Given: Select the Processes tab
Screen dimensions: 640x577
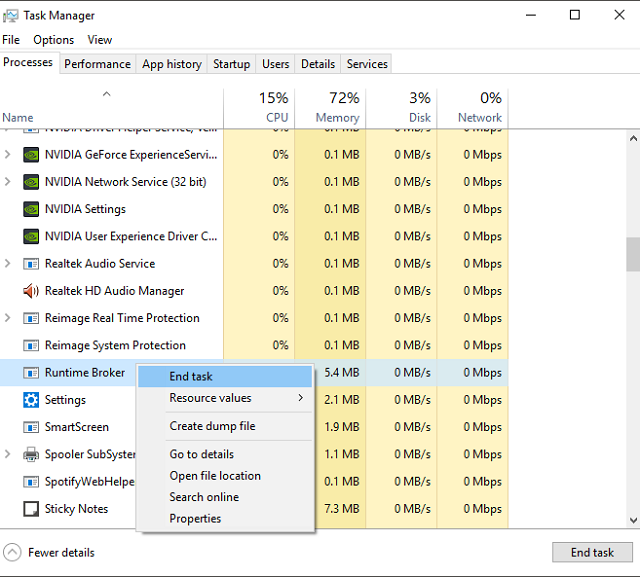Looking at the screenshot, I should tap(28, 62).
